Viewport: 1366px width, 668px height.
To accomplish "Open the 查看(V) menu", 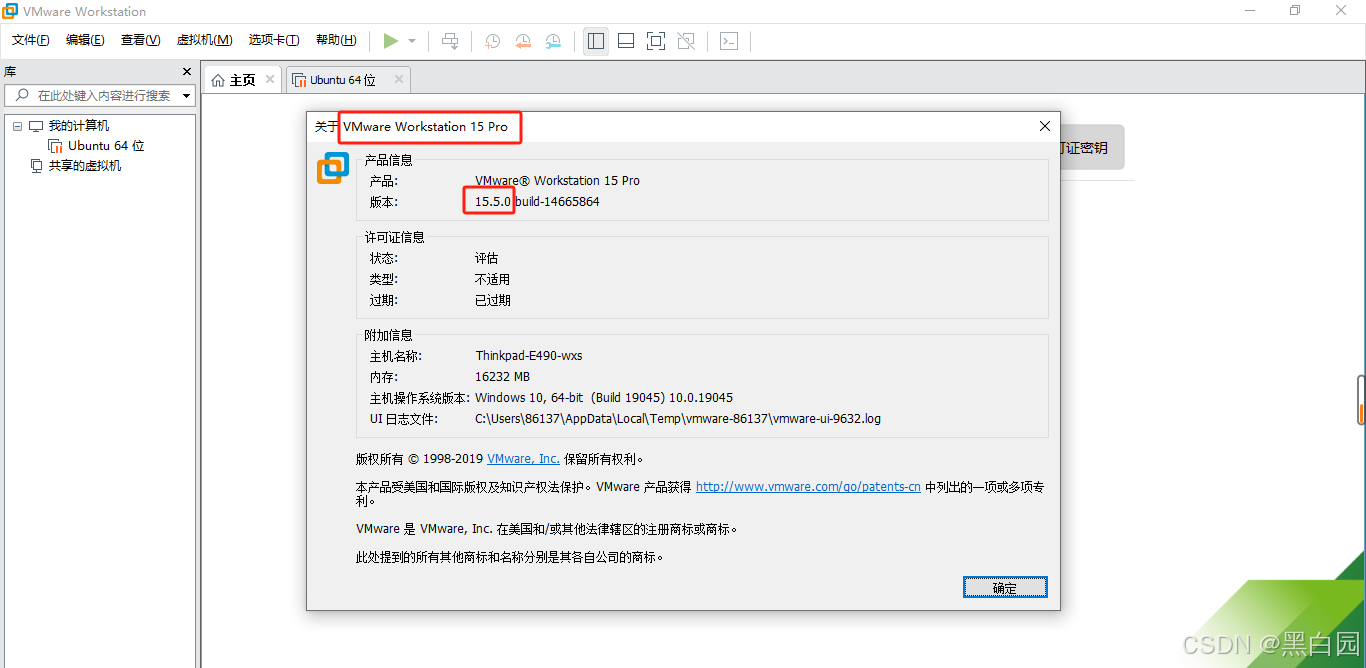I will (x=140, y=40).
